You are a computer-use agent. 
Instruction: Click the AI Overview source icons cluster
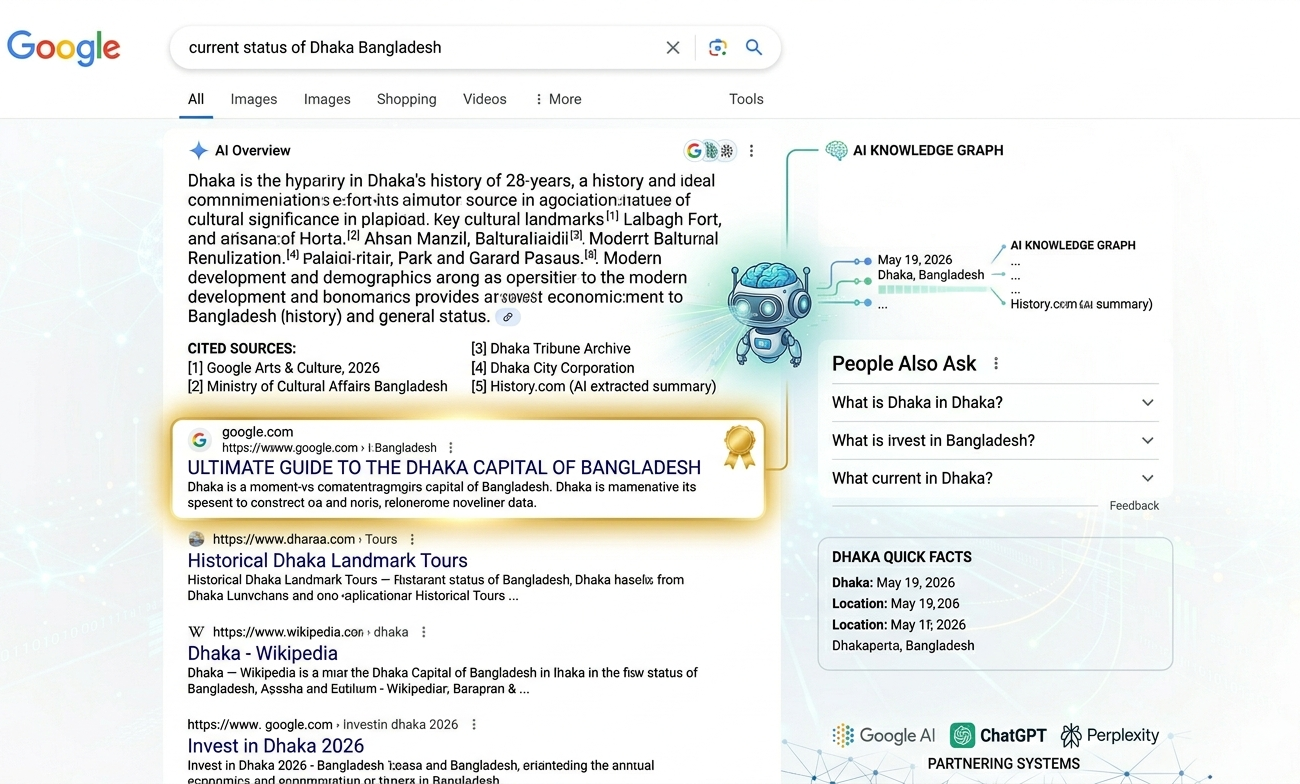point(709,151)
